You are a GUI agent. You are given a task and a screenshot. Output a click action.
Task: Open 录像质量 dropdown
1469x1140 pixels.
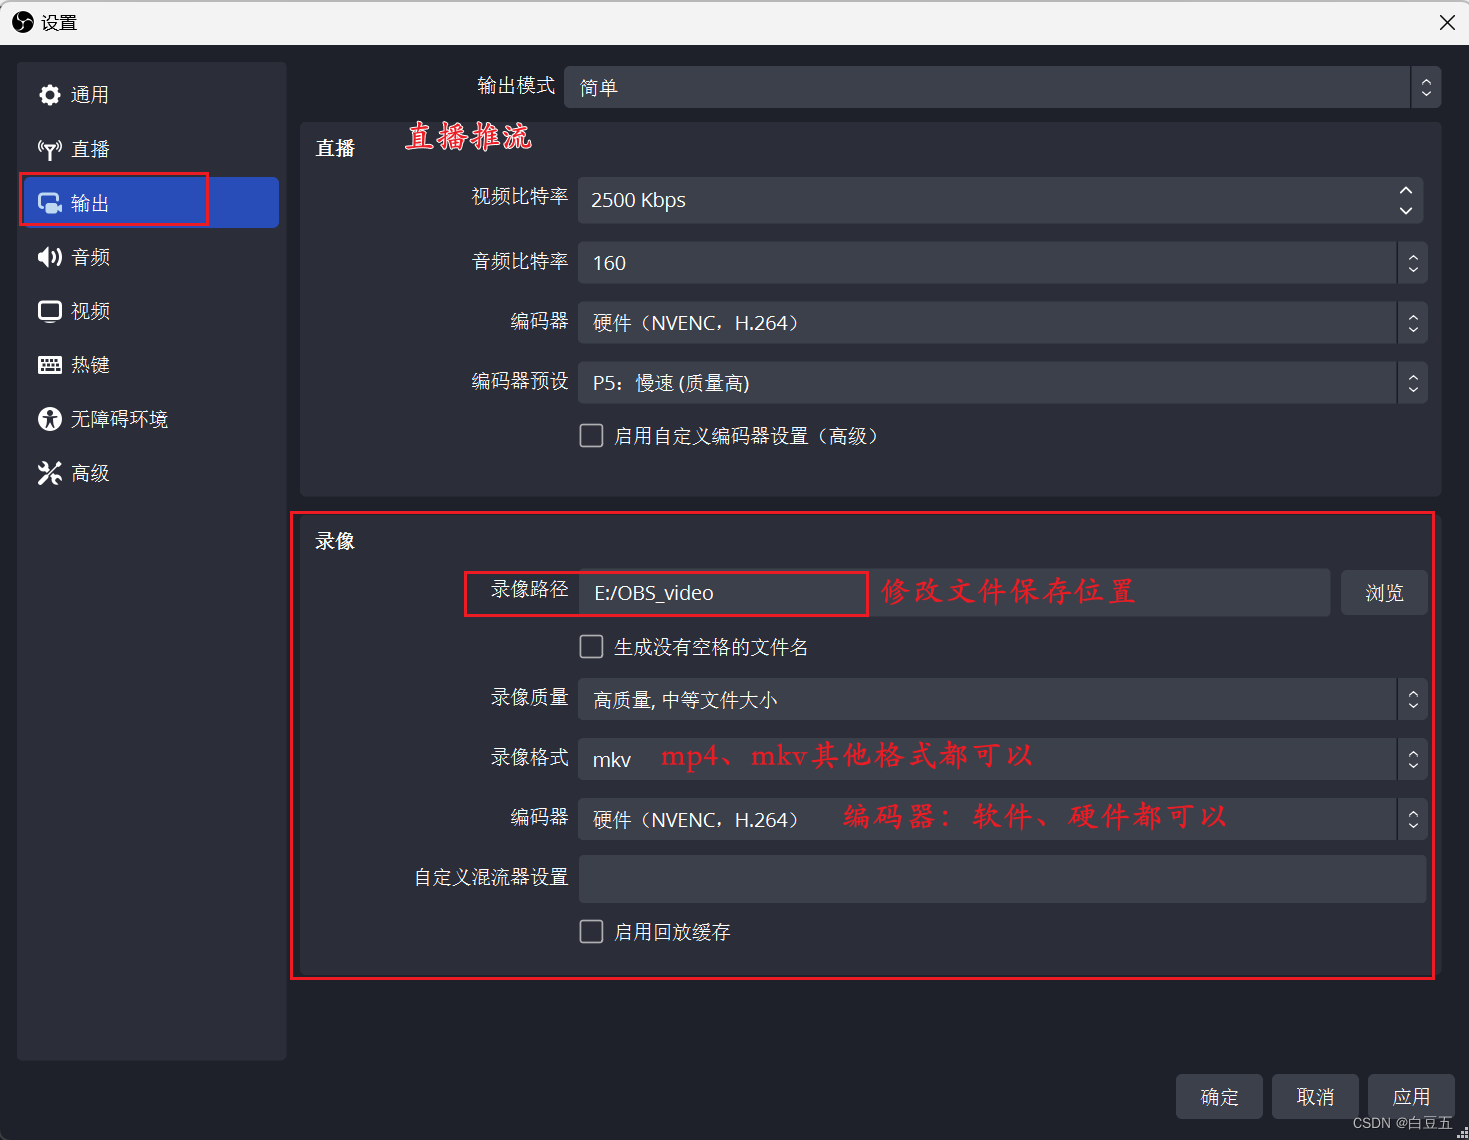click(1002, 699)
